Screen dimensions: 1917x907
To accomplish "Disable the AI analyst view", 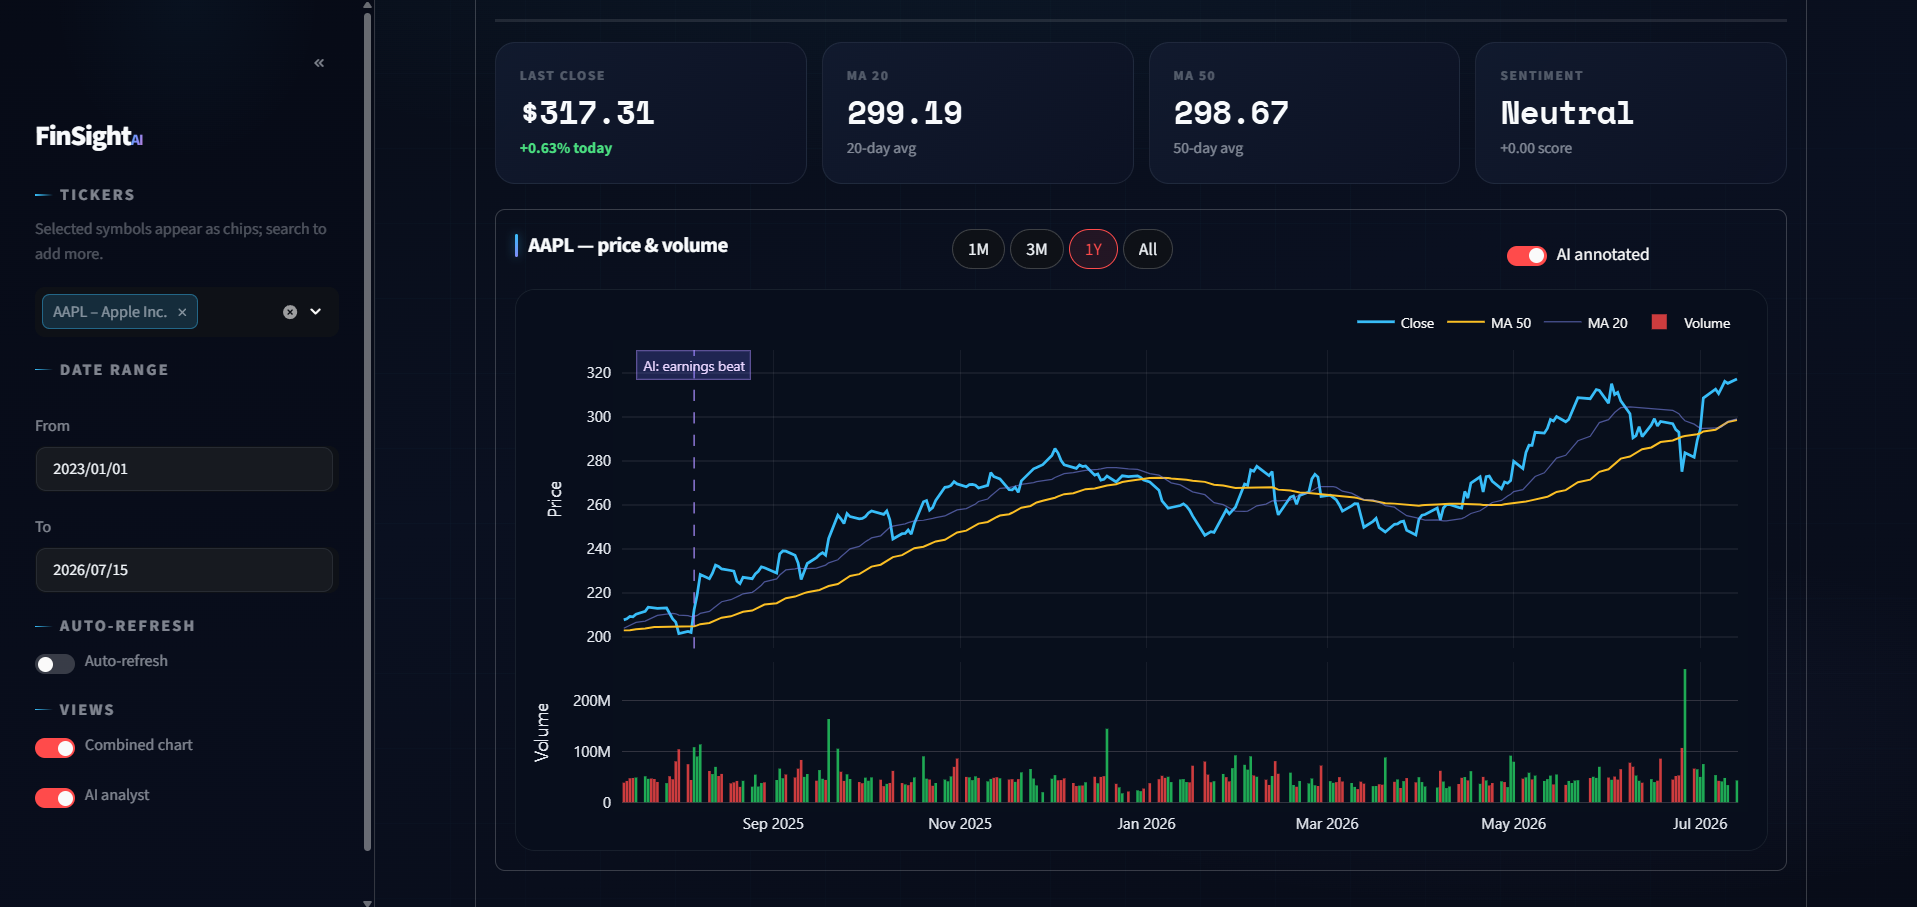I will (55, 797).
